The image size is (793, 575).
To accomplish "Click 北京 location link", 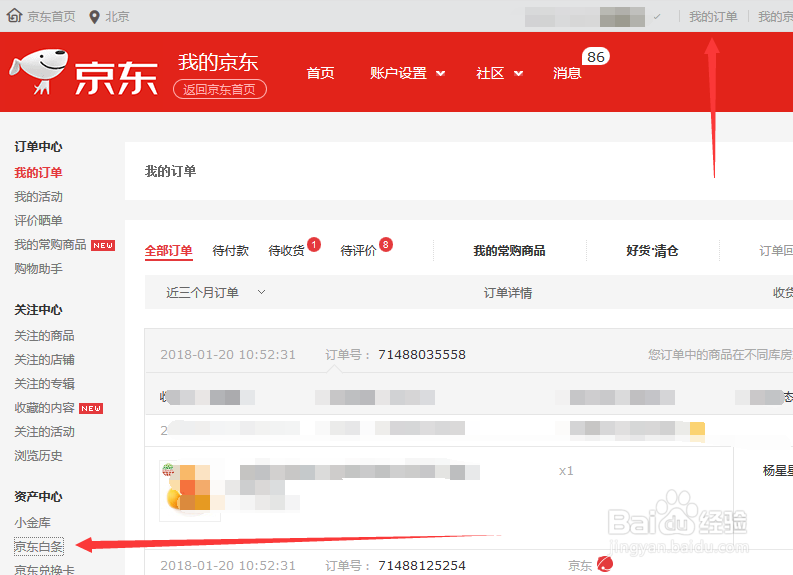I will (117, 17).
